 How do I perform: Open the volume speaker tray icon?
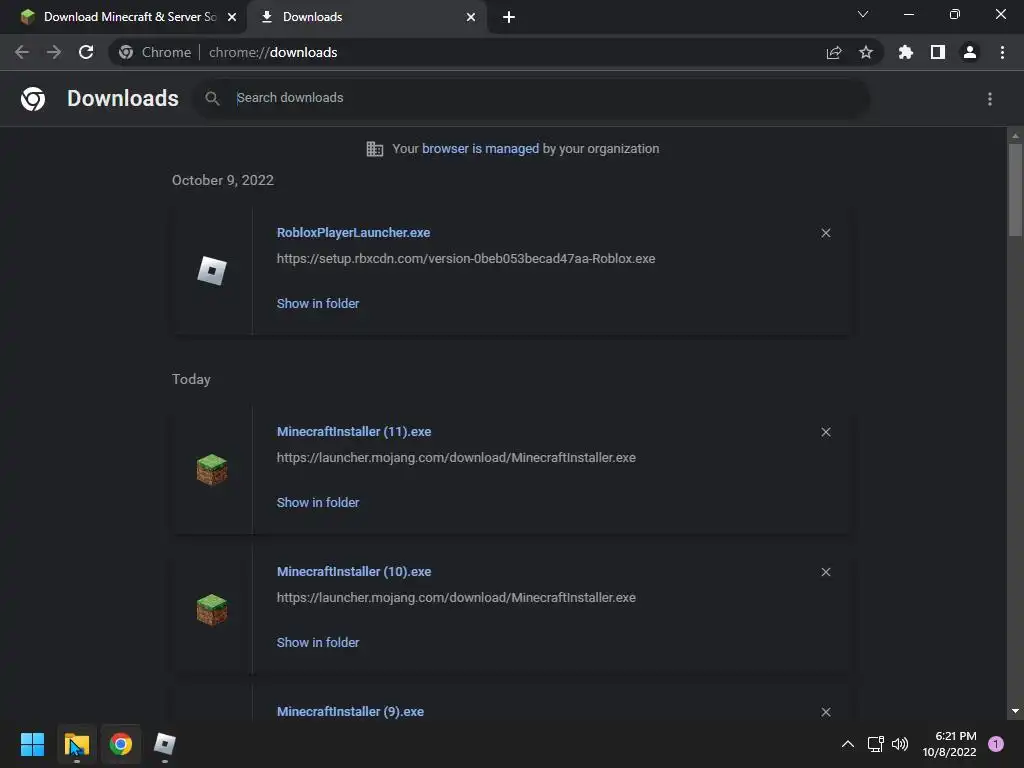[900, 744]
